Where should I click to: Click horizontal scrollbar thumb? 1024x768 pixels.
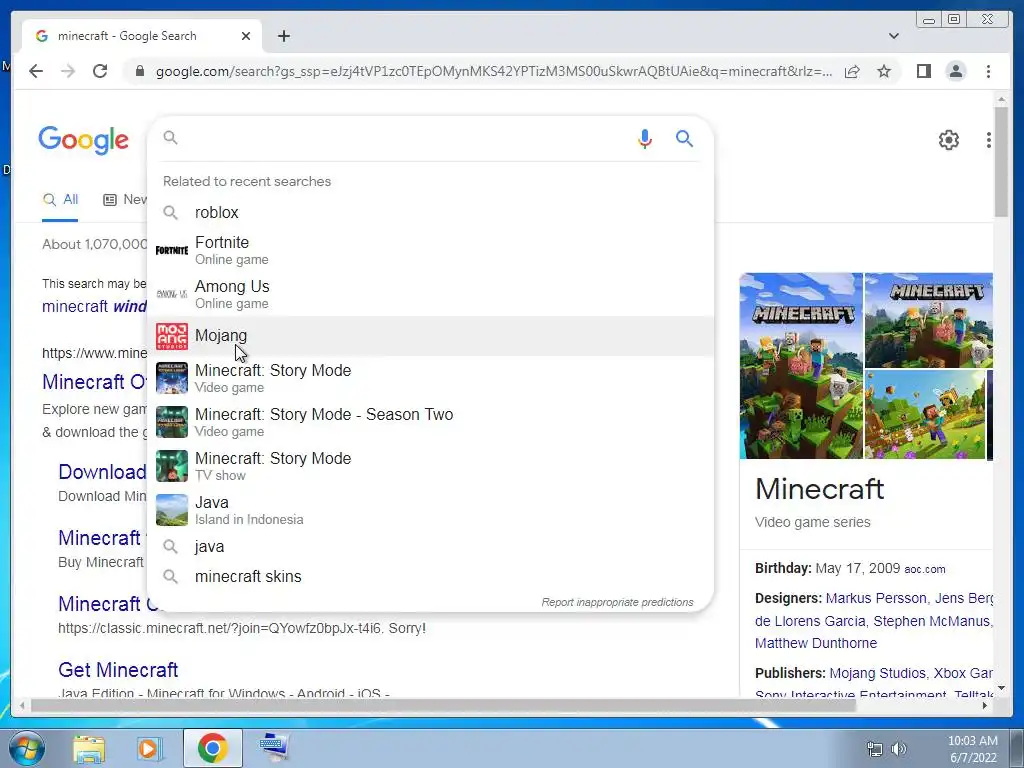tap(443, 705)
